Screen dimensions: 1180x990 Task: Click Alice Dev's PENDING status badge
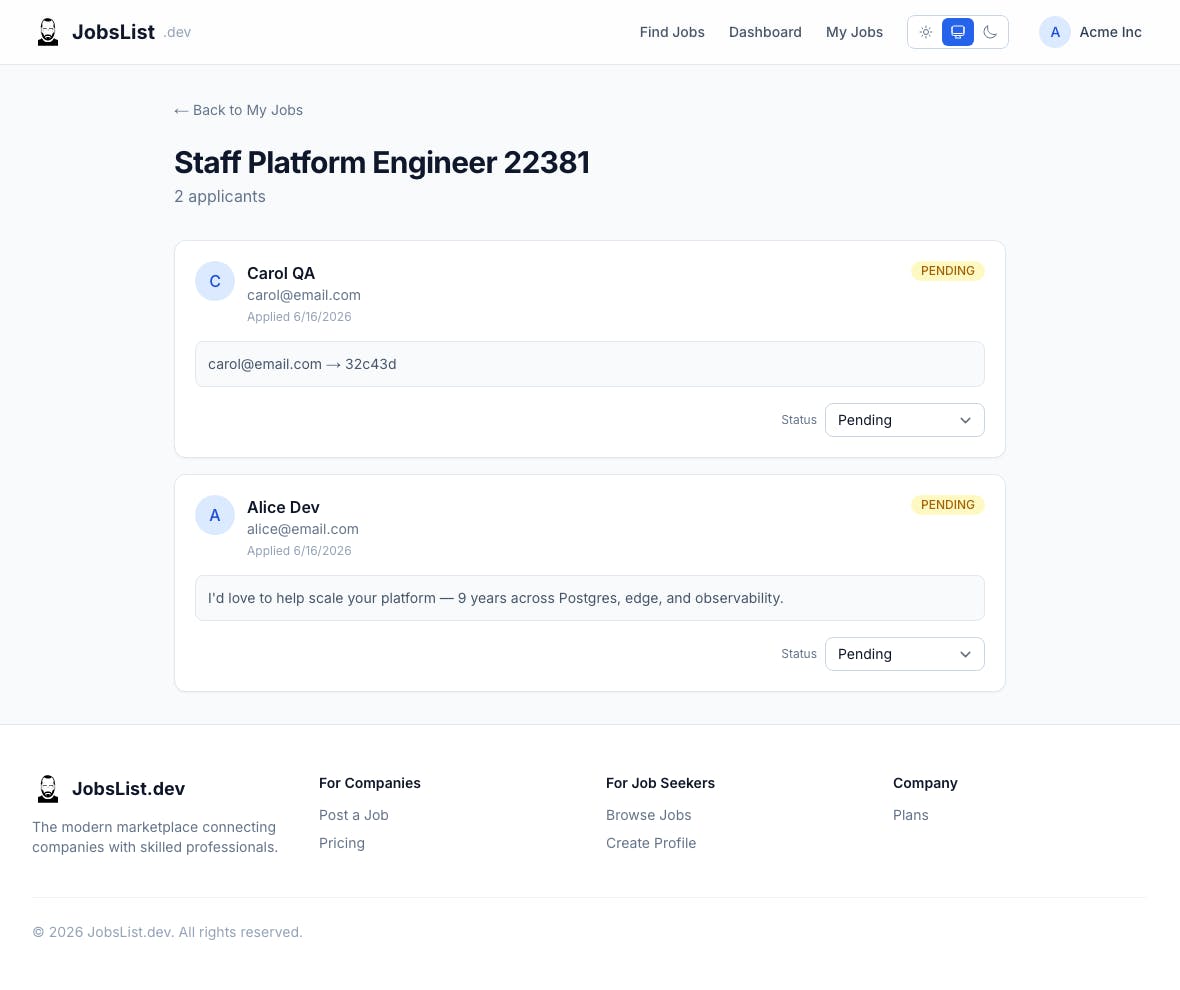(x=947, y=505)
